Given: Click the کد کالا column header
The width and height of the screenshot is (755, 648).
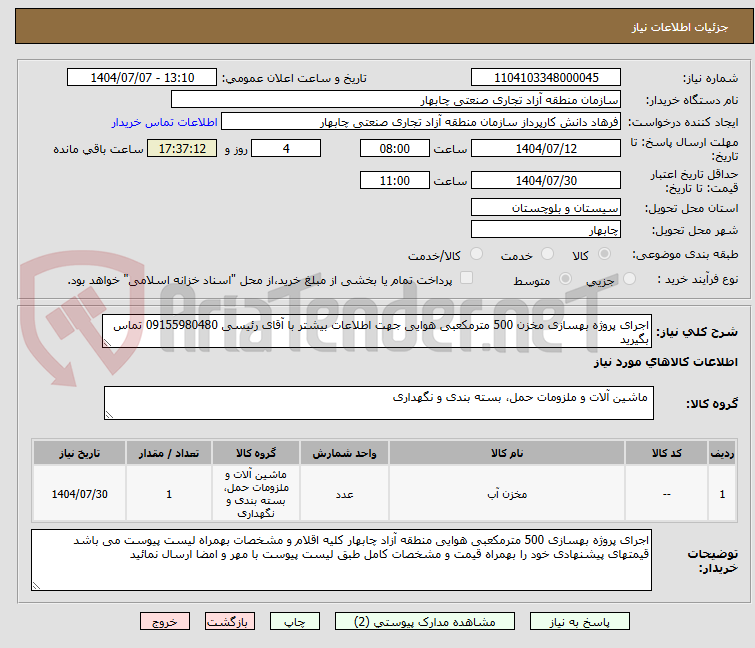Looking at the screenshot, I should pos(666,453).
